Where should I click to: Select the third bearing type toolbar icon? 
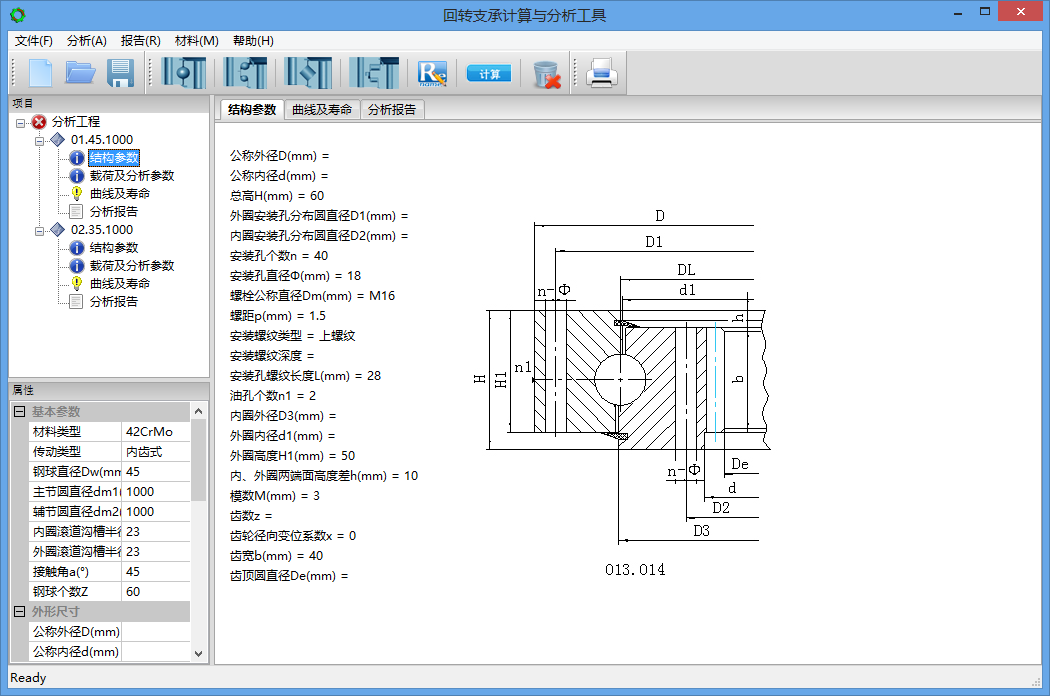308,73
